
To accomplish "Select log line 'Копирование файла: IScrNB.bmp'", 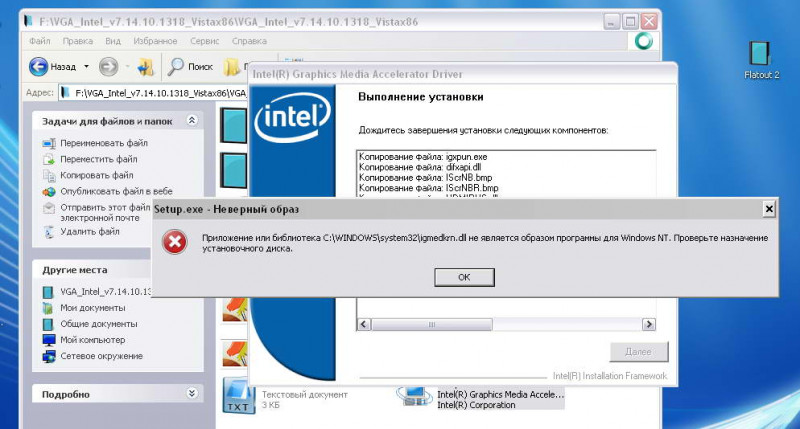I will (426, 178).
